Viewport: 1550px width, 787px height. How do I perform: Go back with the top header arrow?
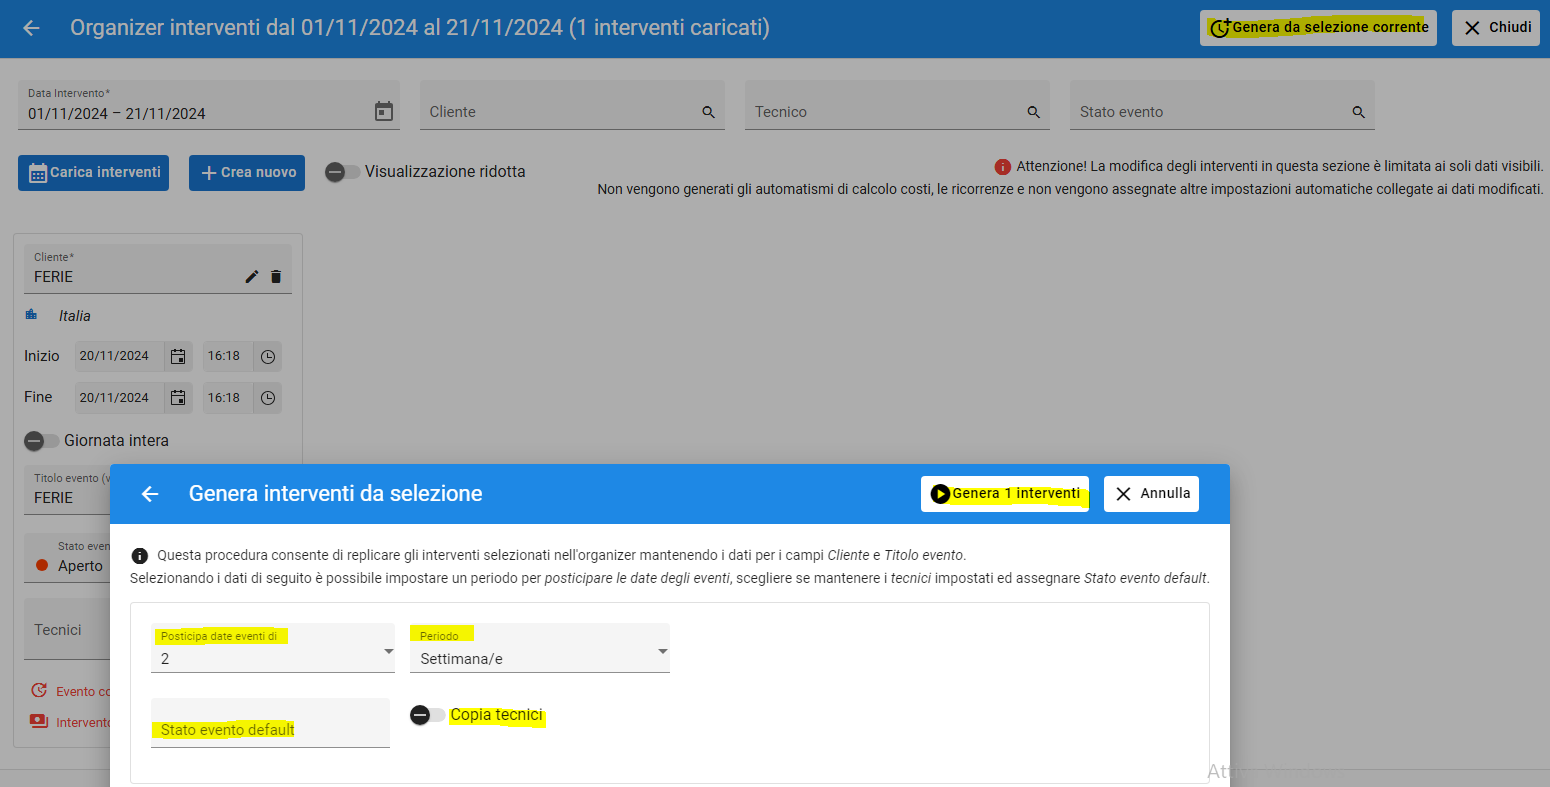point(31,28)
